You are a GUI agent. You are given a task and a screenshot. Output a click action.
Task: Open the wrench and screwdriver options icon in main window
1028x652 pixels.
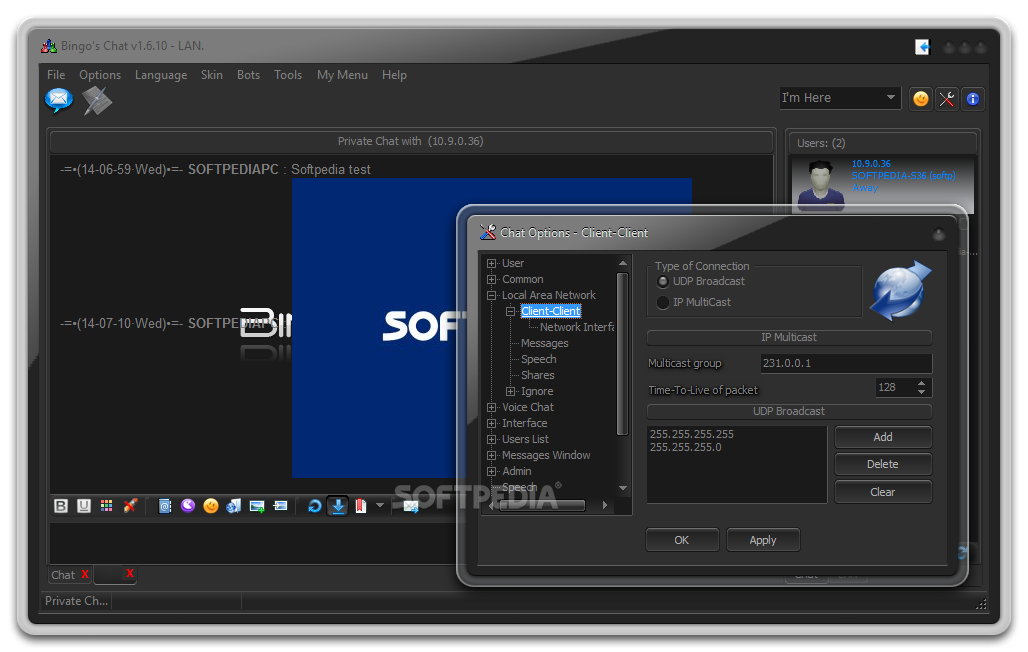[x=947, y=99]
